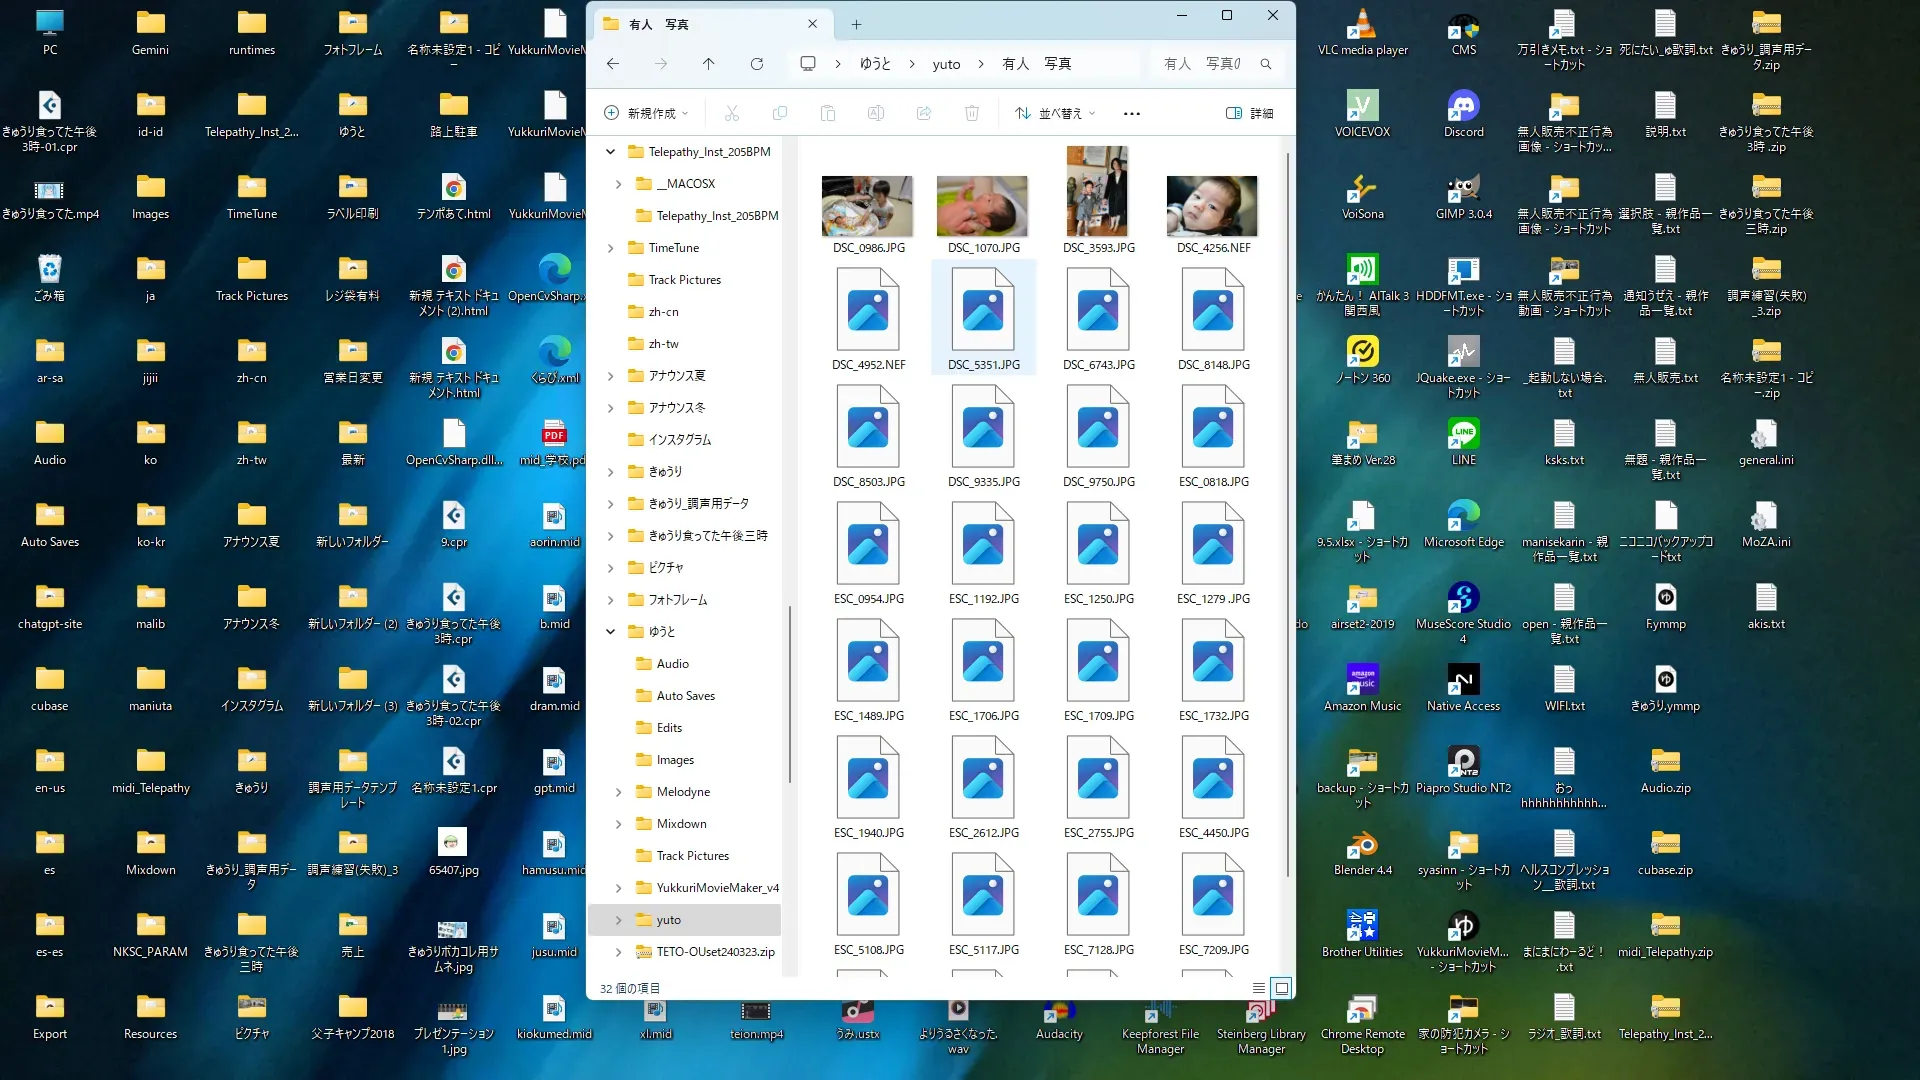The height and width of the screenshot is (1080, 1920).
Task: Toggle the 詳細 details pane
Action: [x=1250, y=114]
